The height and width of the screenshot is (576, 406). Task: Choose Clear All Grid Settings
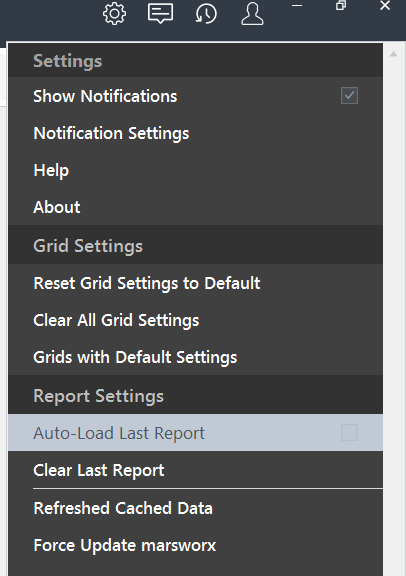(195, 320)
